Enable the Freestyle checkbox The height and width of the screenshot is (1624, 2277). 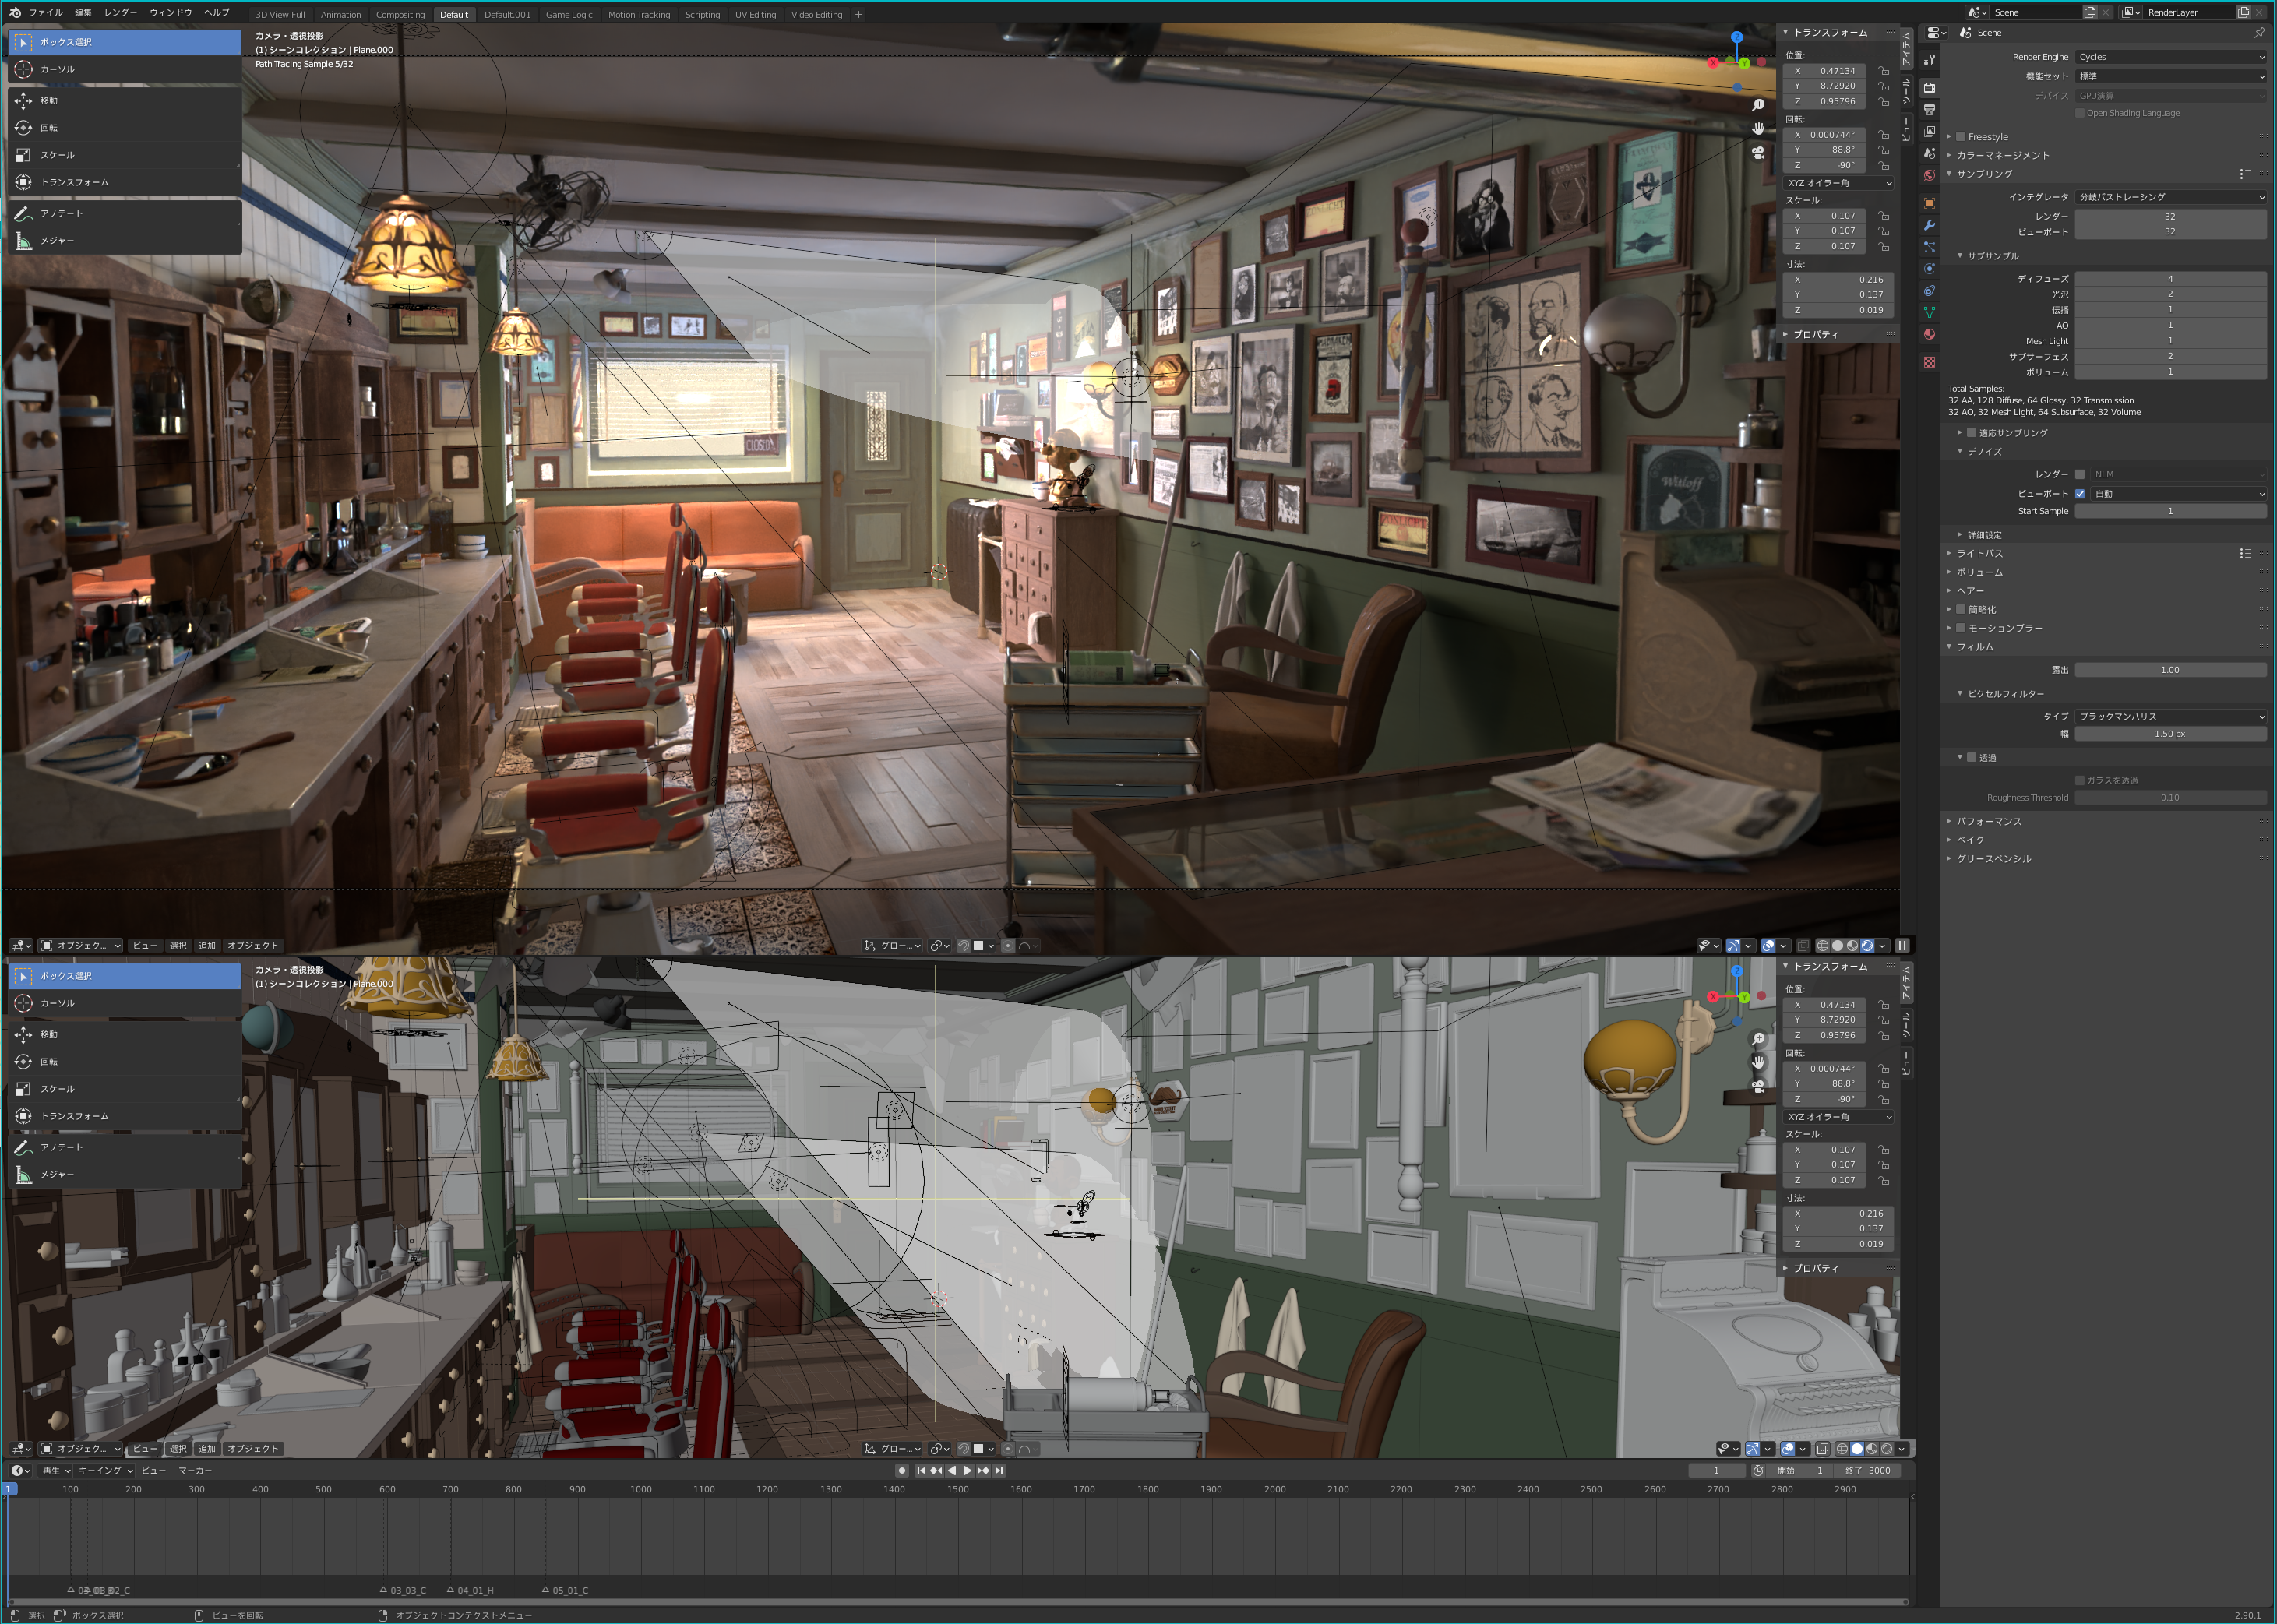pyautogui.click(x=1961, y=137)
